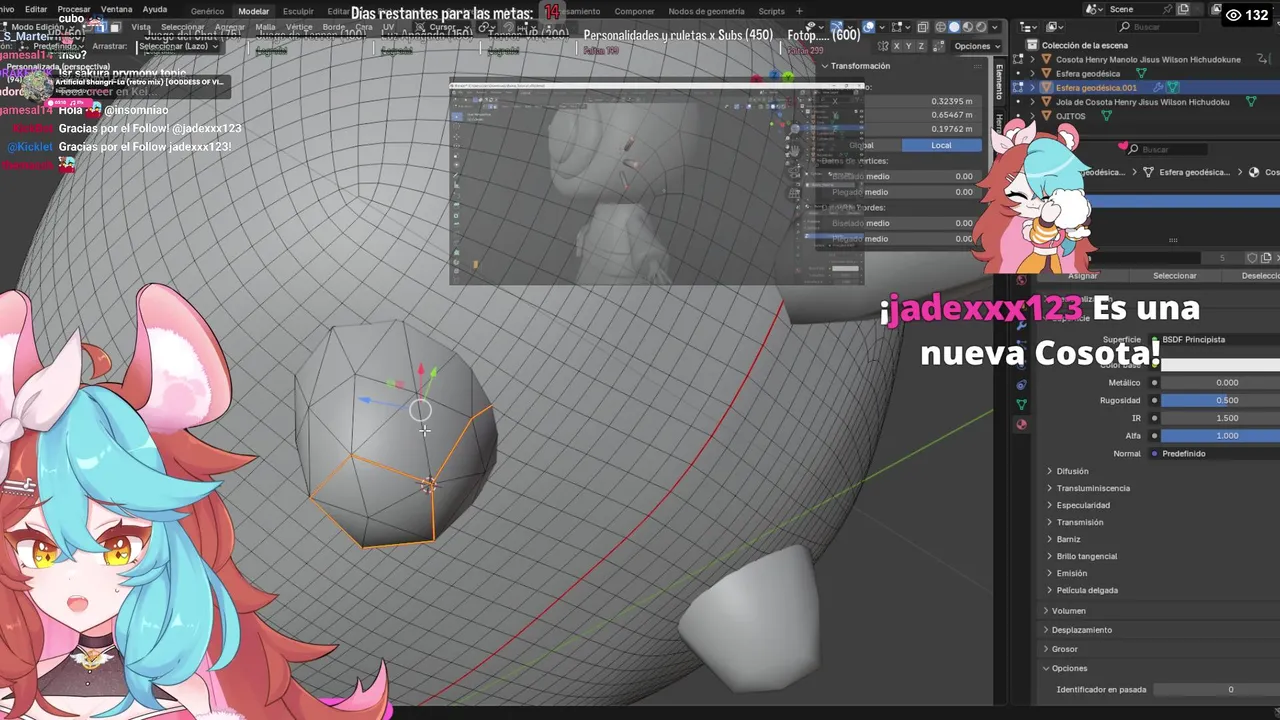Open the Opciones dropdown

(977, 46)
